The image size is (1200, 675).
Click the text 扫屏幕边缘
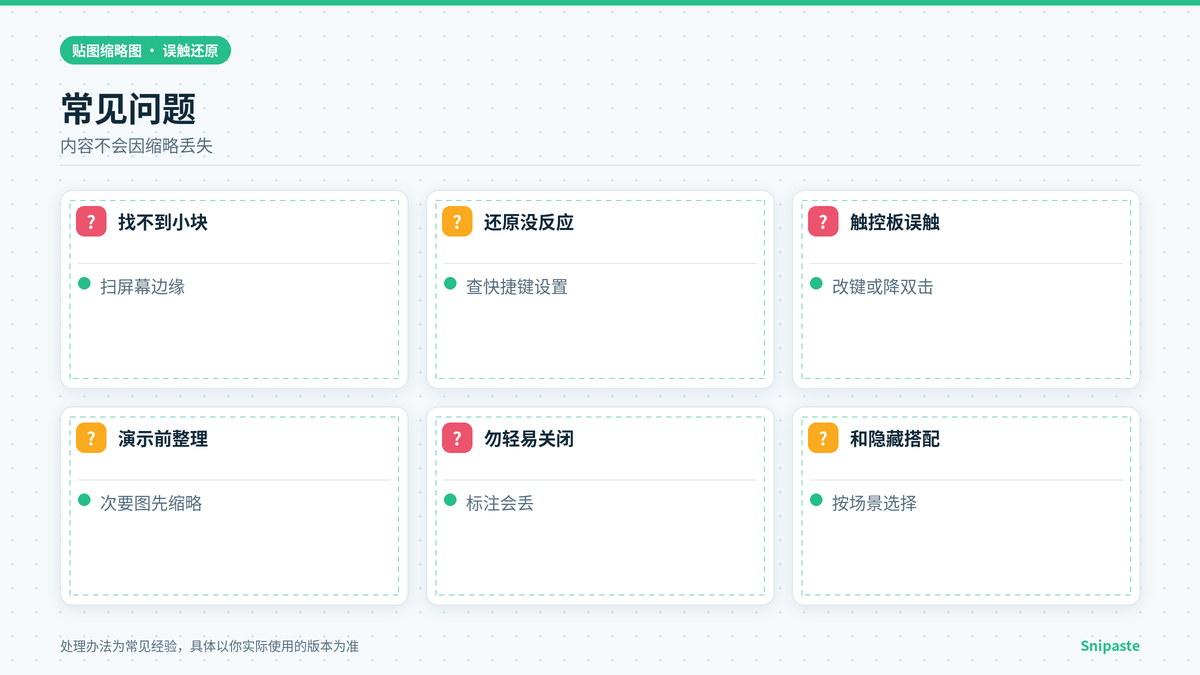pyautogui.click(x=143, y=287)
